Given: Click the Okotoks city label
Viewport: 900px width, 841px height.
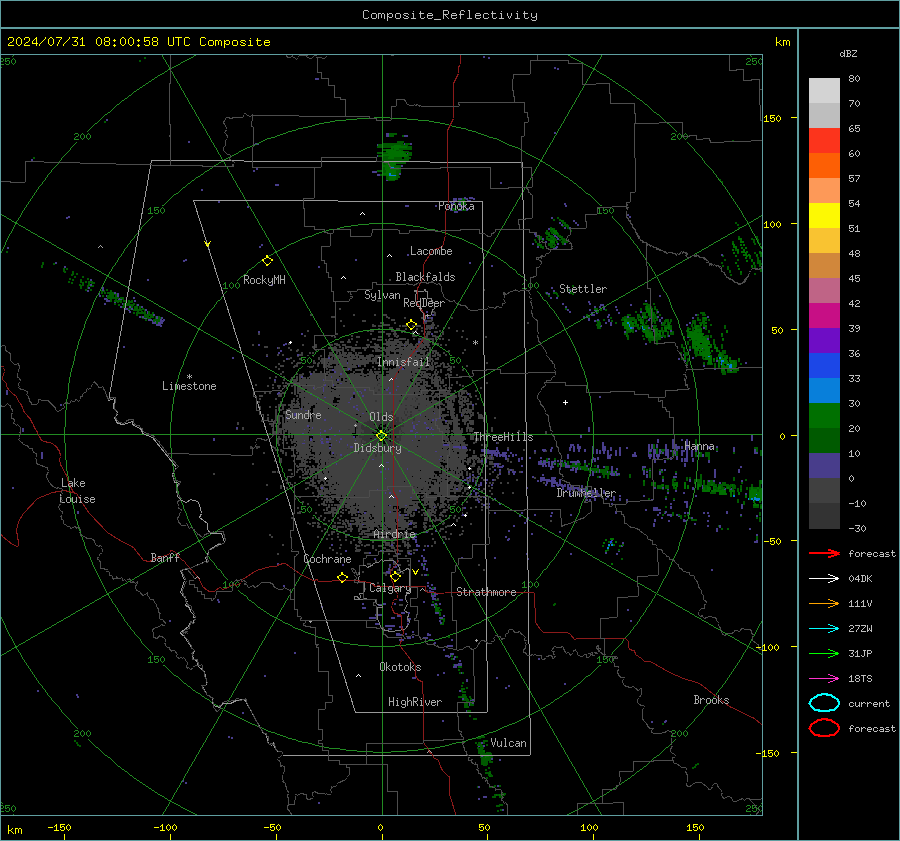Looking at the screenshot, I should point(400,666).
